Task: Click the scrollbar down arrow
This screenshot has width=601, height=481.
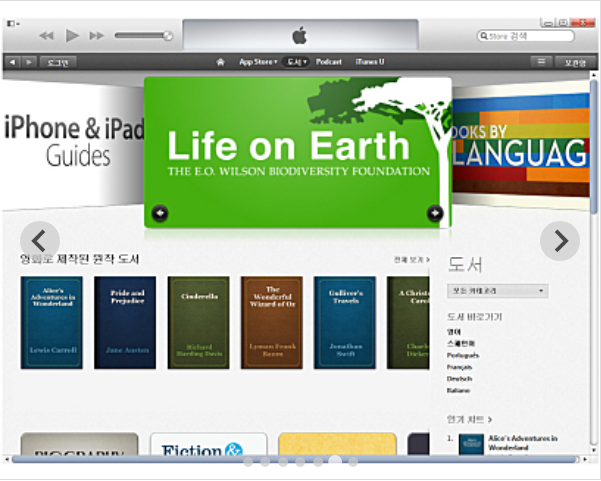Action: (594, 450)
